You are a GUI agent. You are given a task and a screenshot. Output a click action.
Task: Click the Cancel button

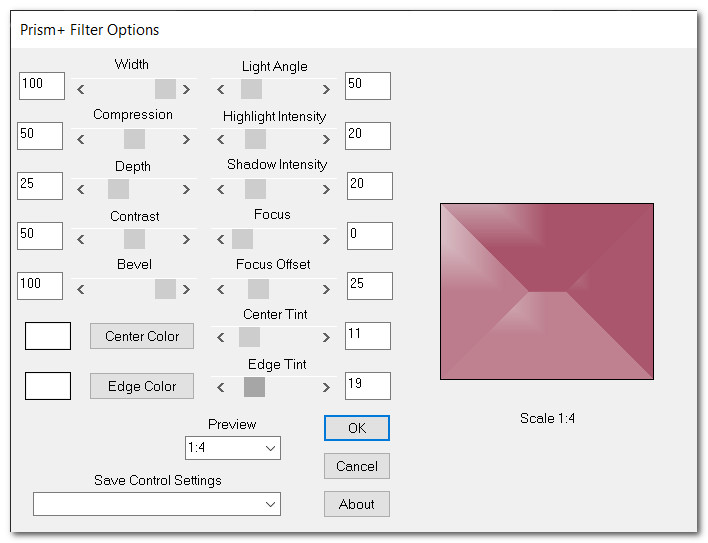click(357, 466)
